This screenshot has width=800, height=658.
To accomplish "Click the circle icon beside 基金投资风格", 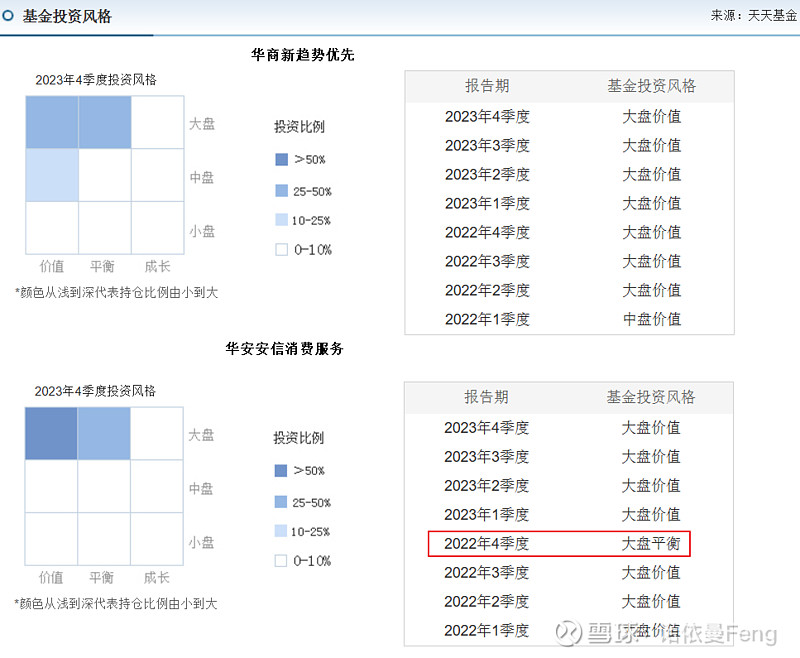I will 8,16.
